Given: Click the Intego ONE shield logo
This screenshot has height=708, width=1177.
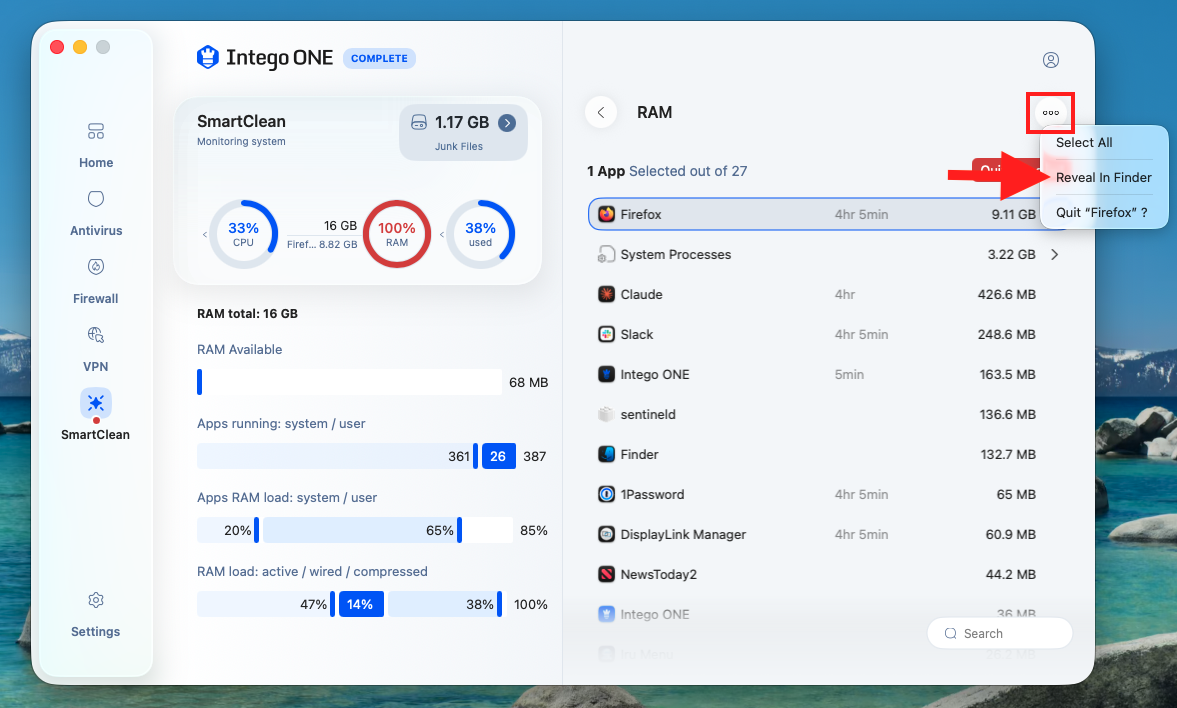Looking at the screenshot, I should [x=207, y=57].
